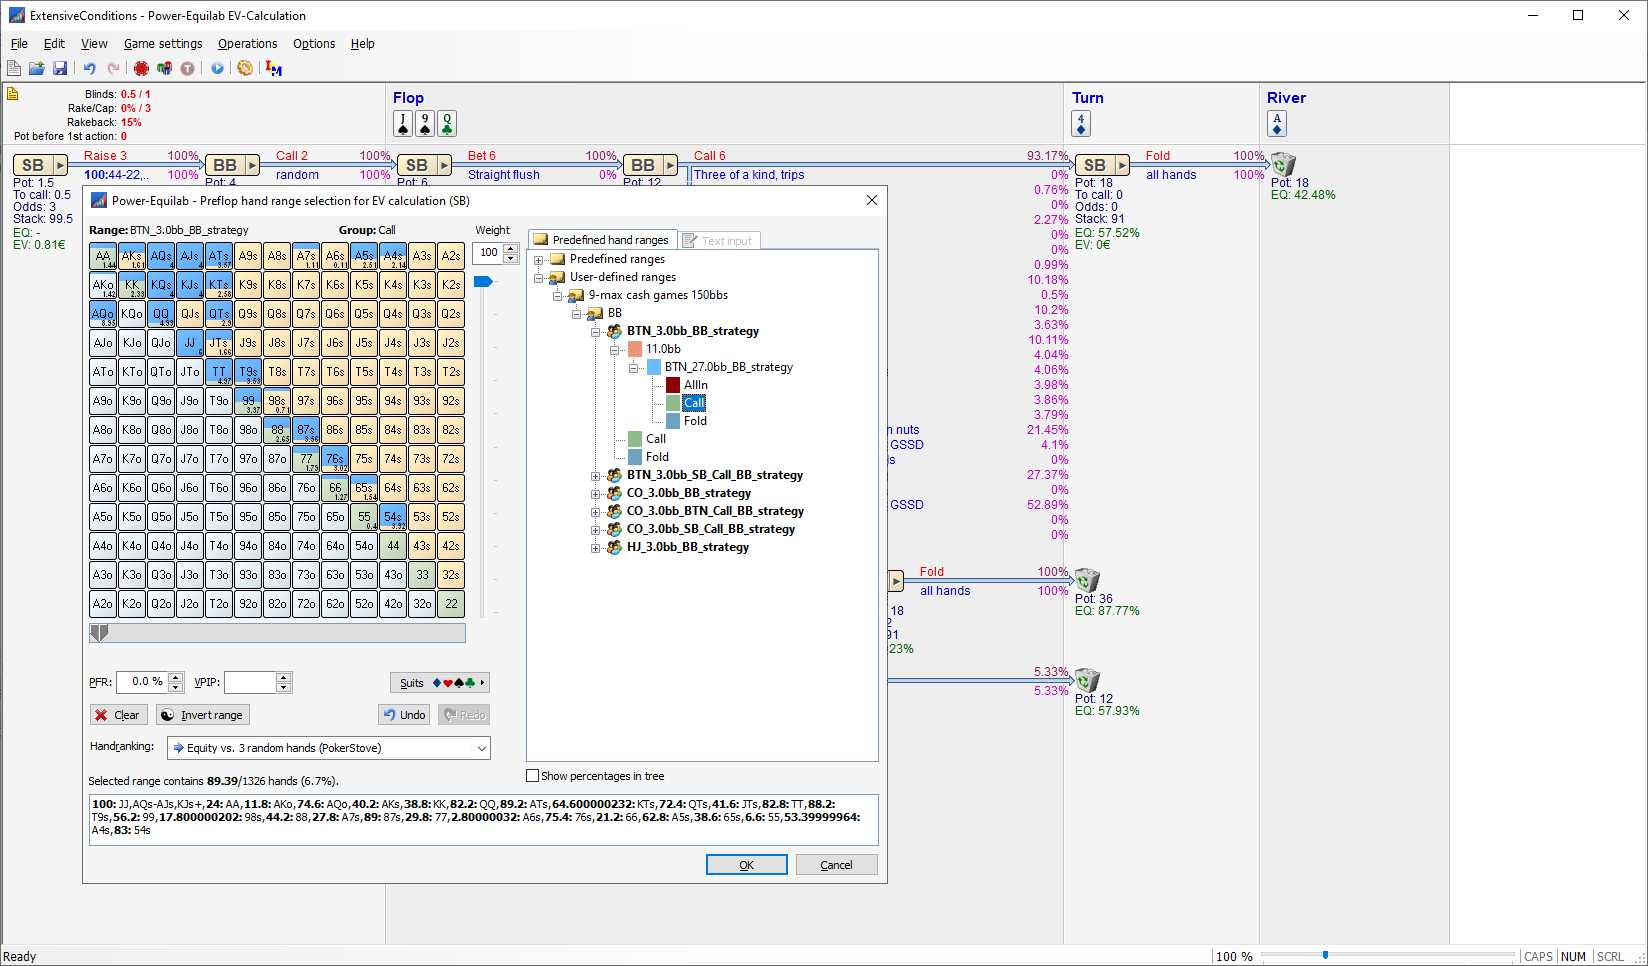Click the recycle bin icon at Pot 36
1648x966 pixels.
tap(1087, 580)
